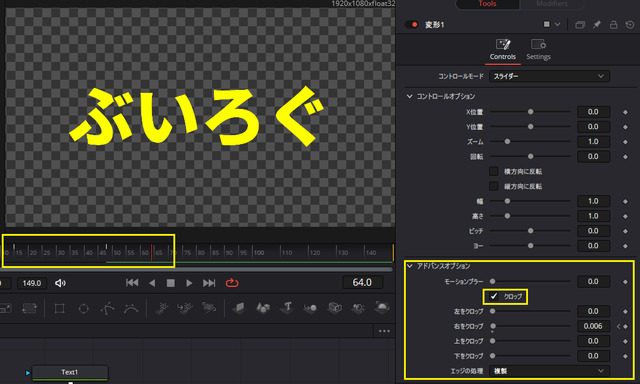Add a Text 3D node

coord(287,308)
